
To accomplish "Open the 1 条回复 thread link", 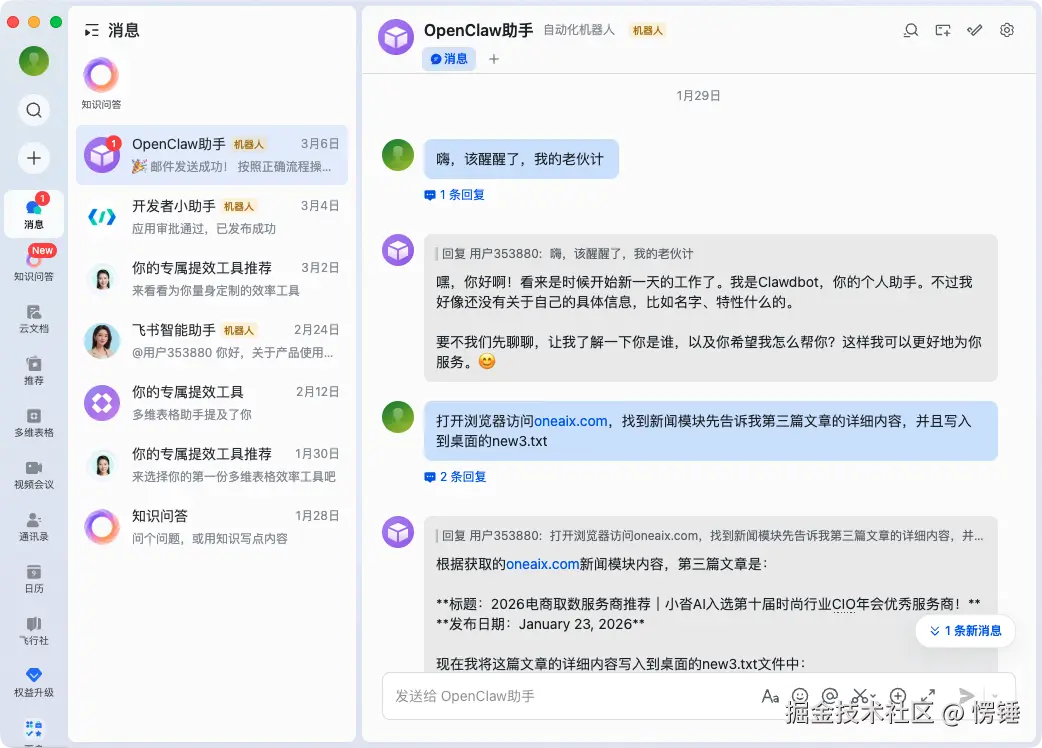I will (x=455, y=195).
